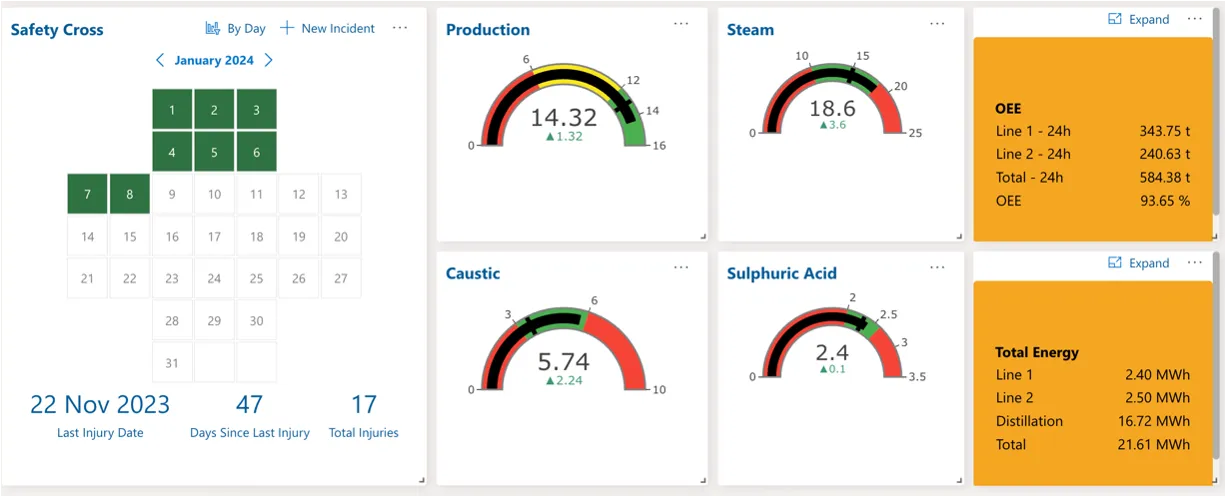This screenshot has width=1226, height=496.
Task: Go to next month after January 2024
Action: coord(268,60)
